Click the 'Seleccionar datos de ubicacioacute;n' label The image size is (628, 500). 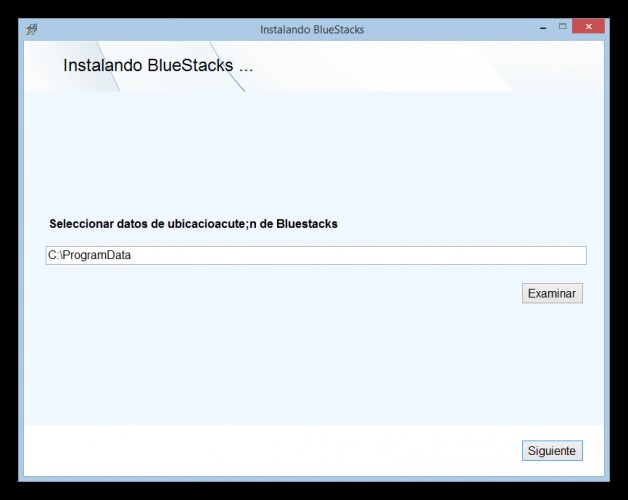193,224
